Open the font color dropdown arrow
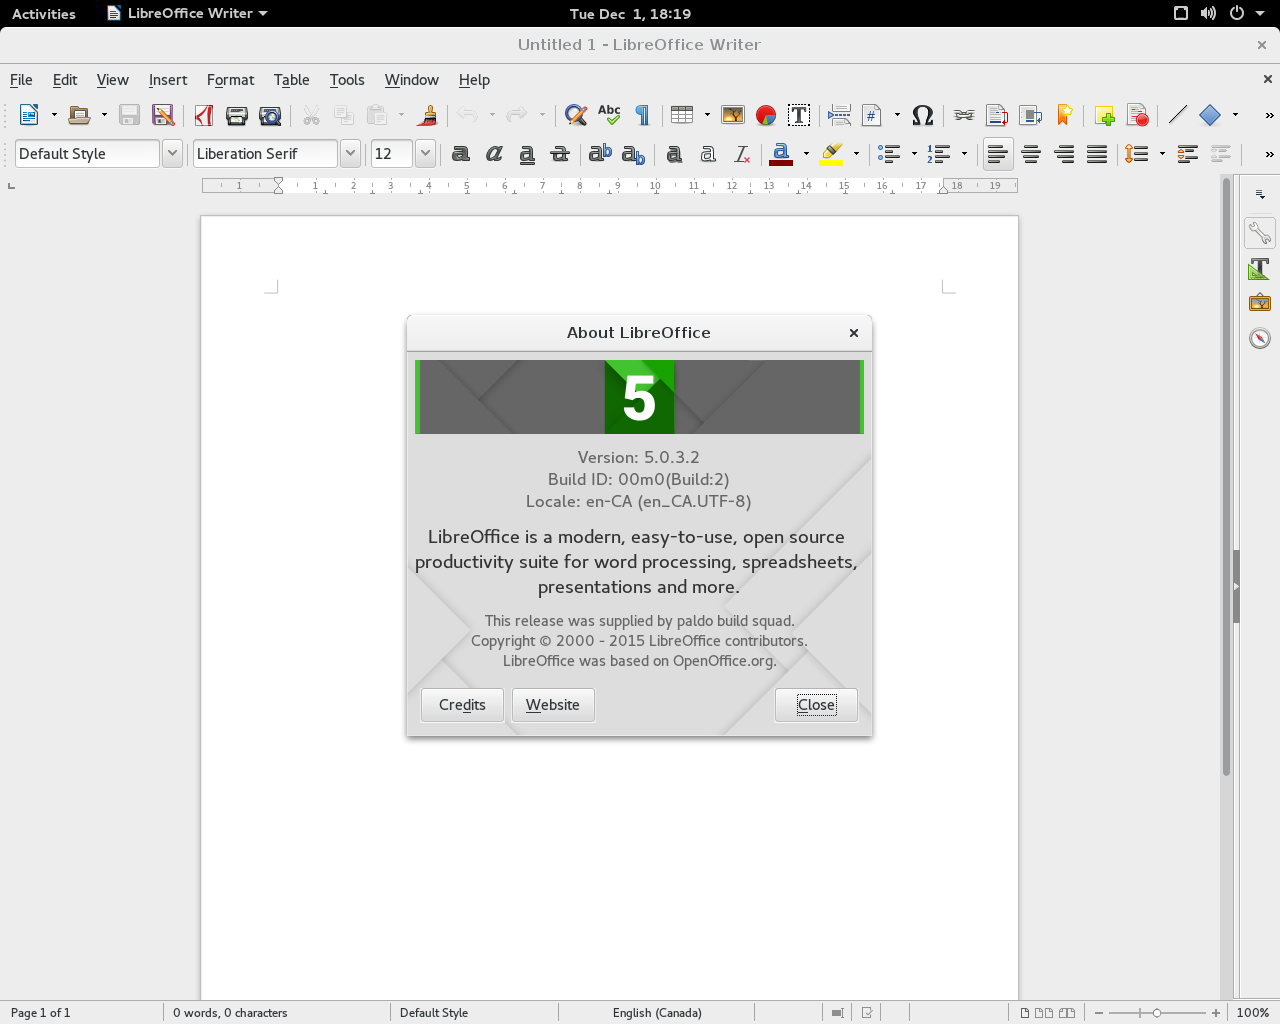Viewport: 1280px width, 1024px height. tap(806, 154)
